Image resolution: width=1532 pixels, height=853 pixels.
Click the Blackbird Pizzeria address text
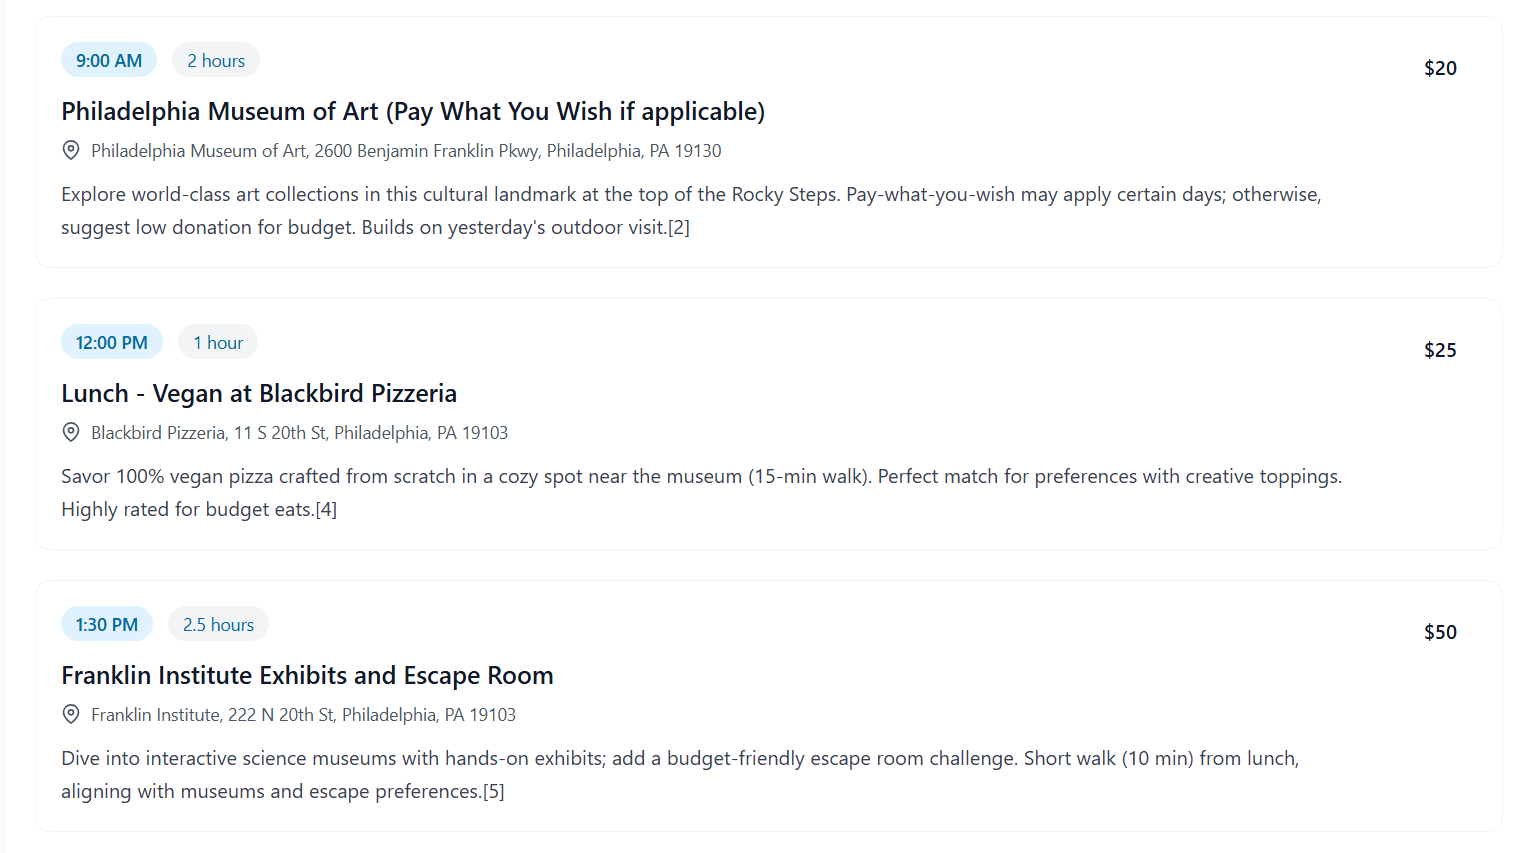point(298,432)
